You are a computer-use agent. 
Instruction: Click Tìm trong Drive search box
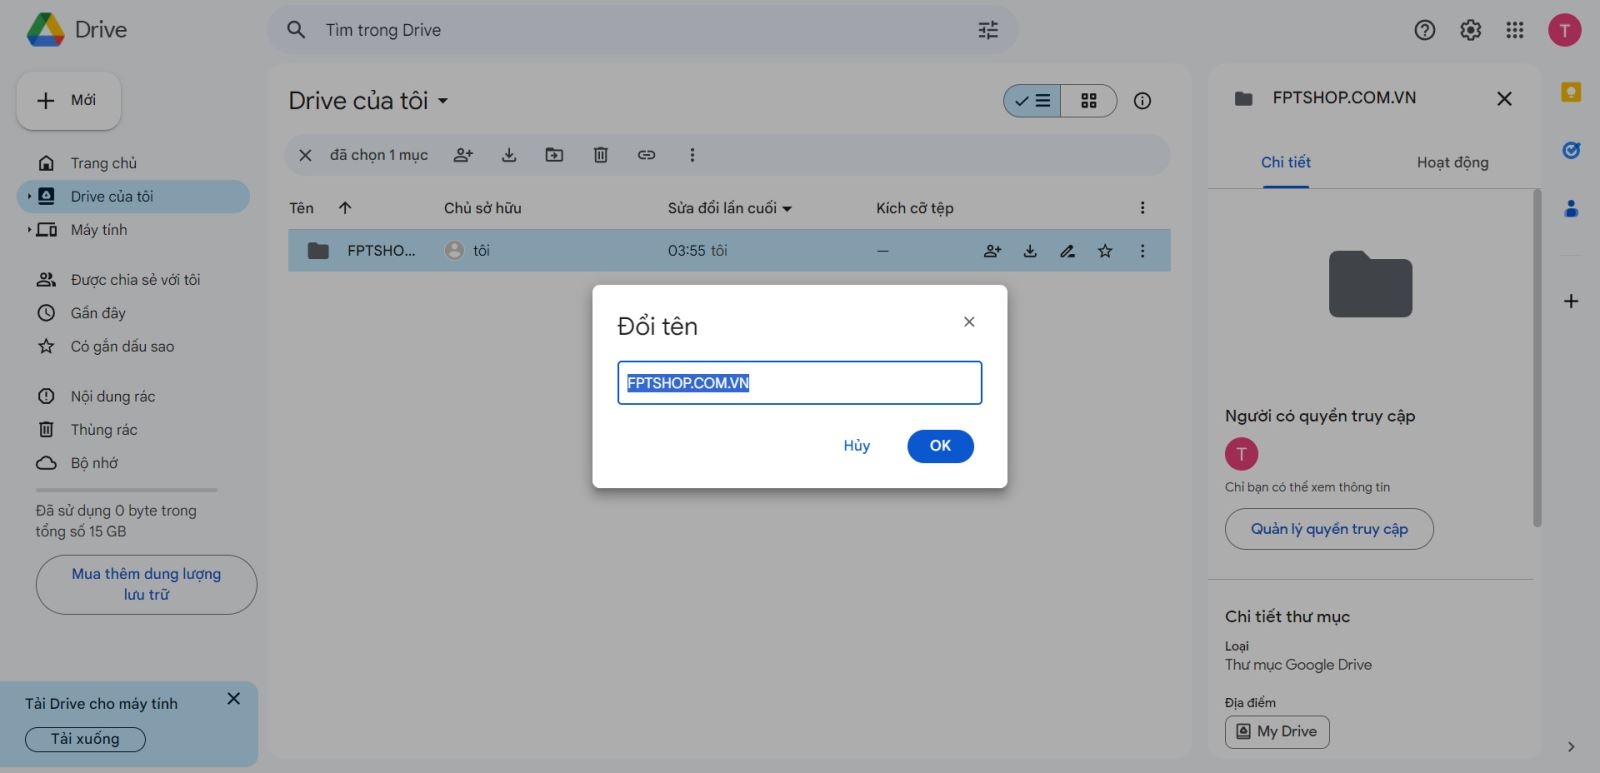(643, 30)
